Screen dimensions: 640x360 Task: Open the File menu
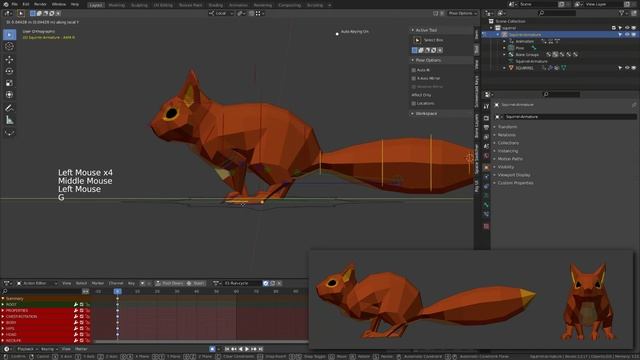coord(15,4)
